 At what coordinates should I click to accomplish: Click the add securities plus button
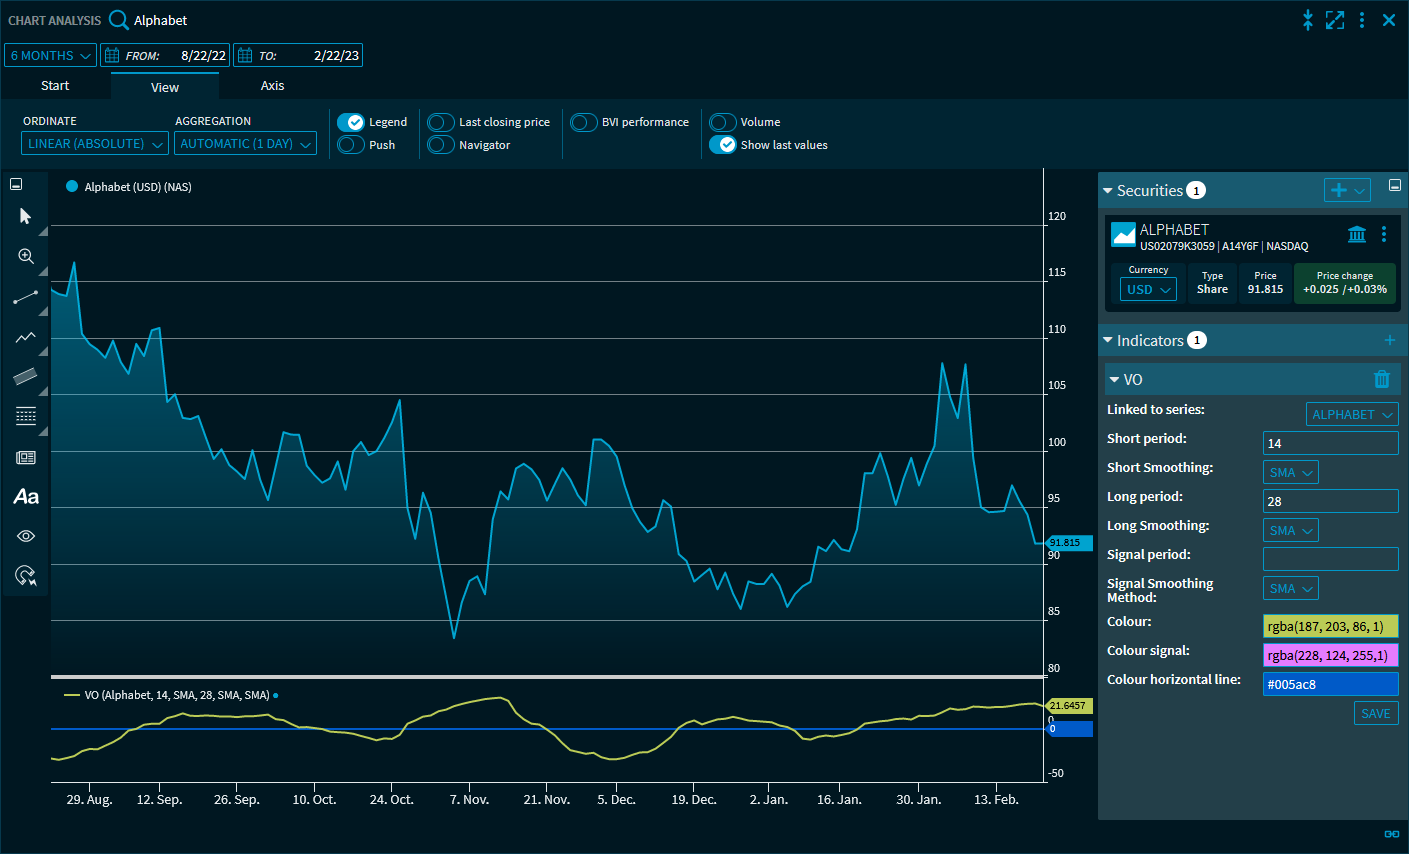point(1338,190)
